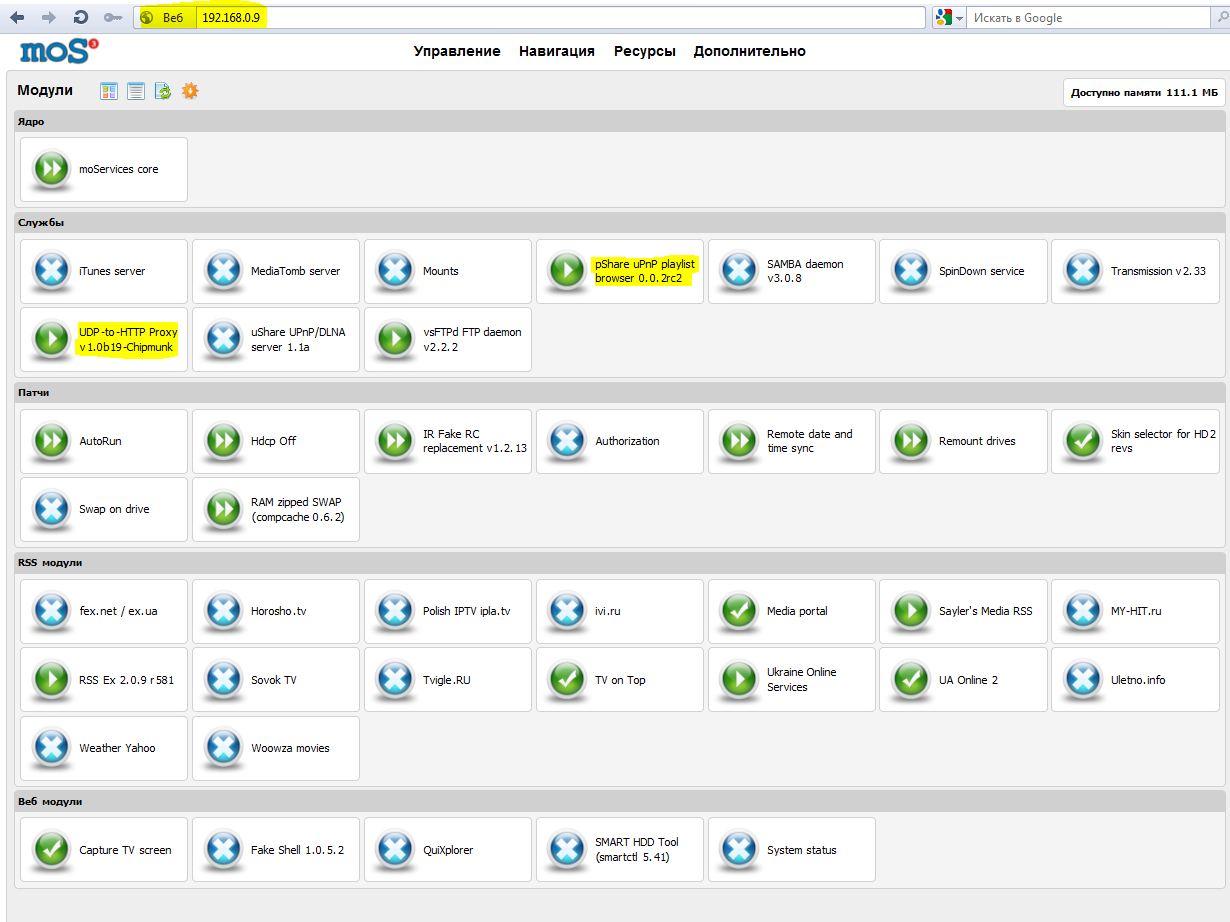Click the IR Fake RC replacement icon
This screenshot has width=1230, height=922.
pos(395,441)
